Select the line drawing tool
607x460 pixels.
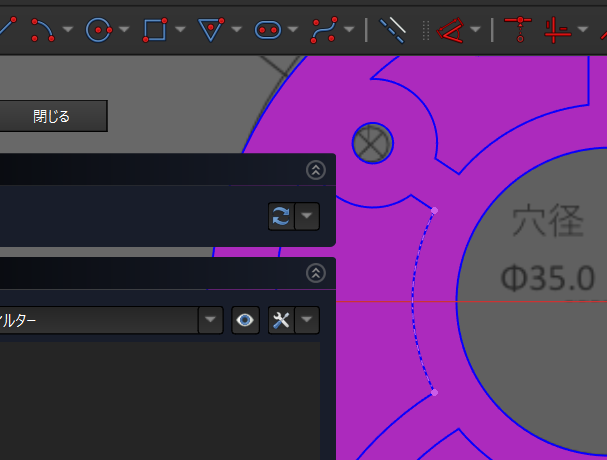tap(8, 27)
